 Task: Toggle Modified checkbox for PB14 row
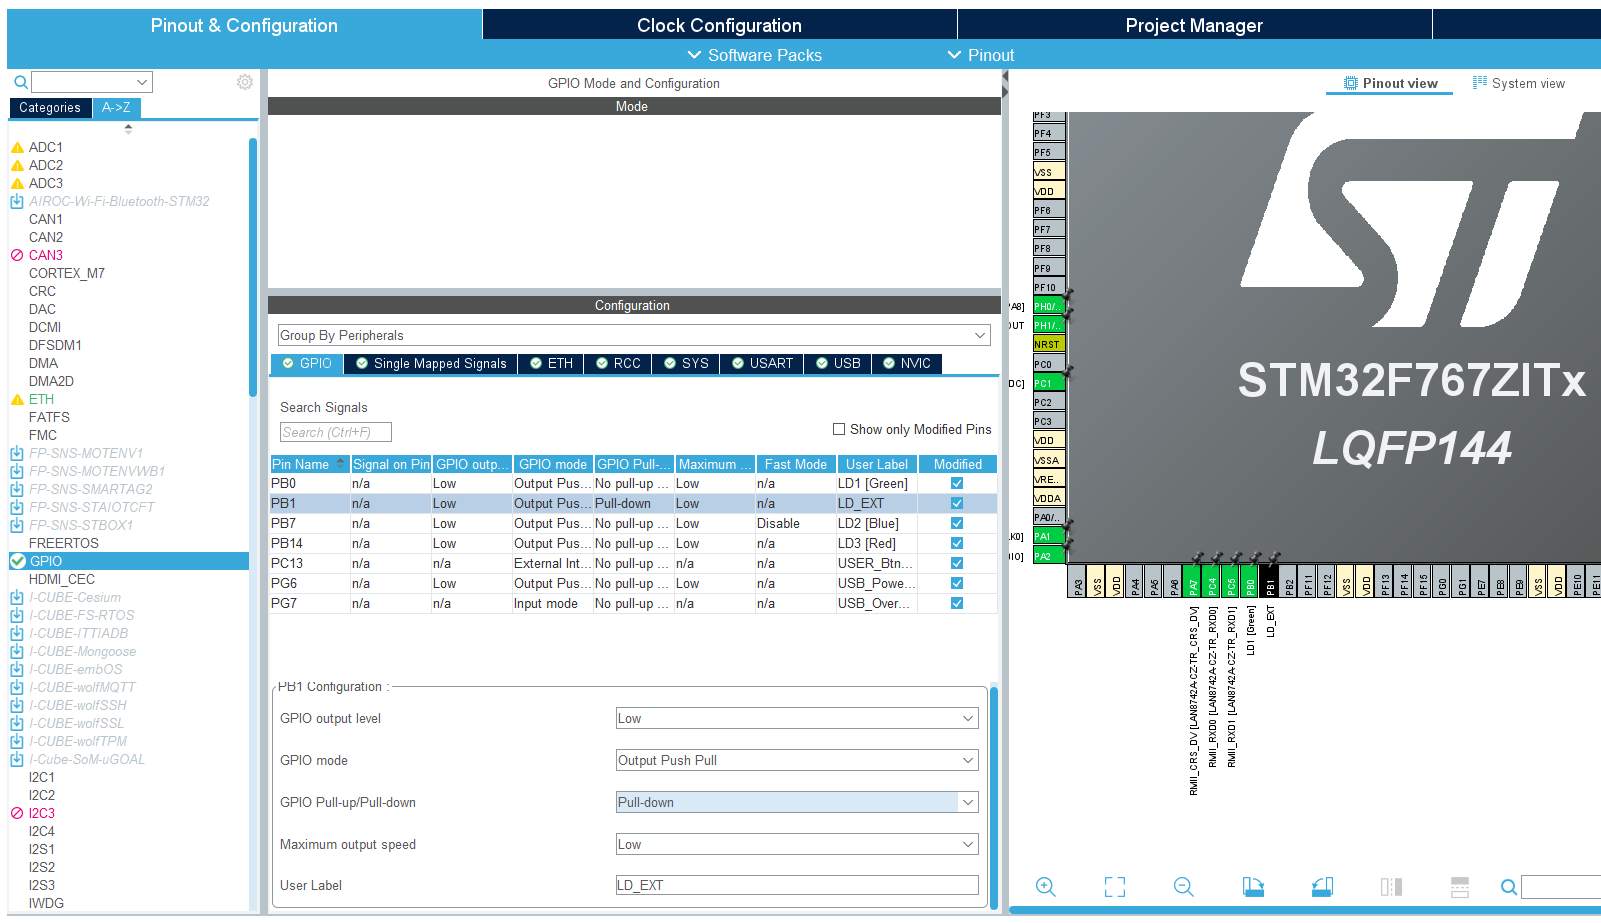click(x=957, y=543)
